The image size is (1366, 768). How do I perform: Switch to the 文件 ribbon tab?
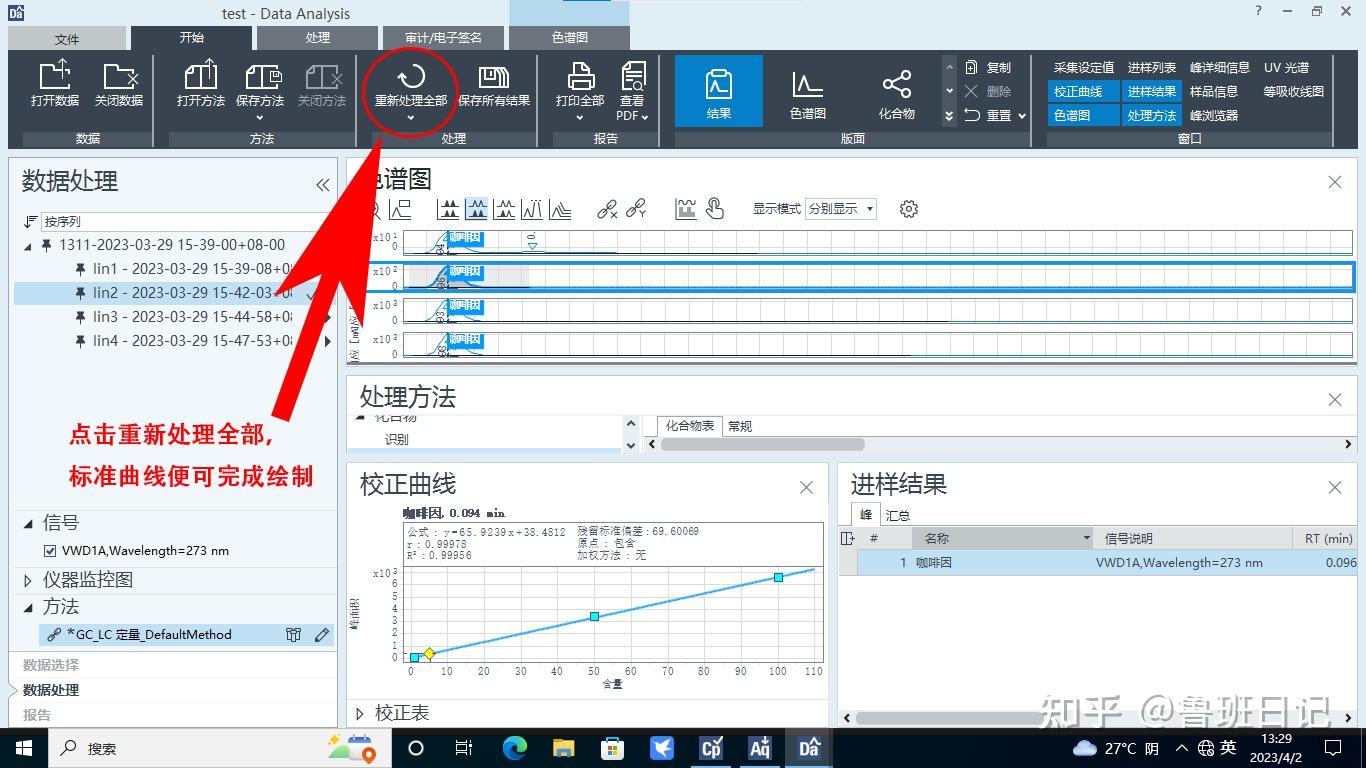67,38
